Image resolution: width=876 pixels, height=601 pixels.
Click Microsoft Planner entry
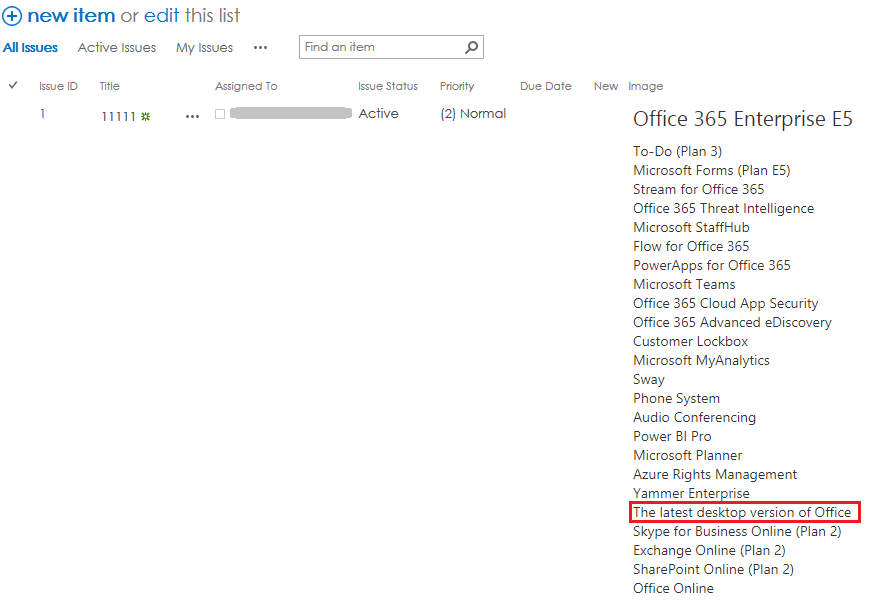tap(688, 455)
